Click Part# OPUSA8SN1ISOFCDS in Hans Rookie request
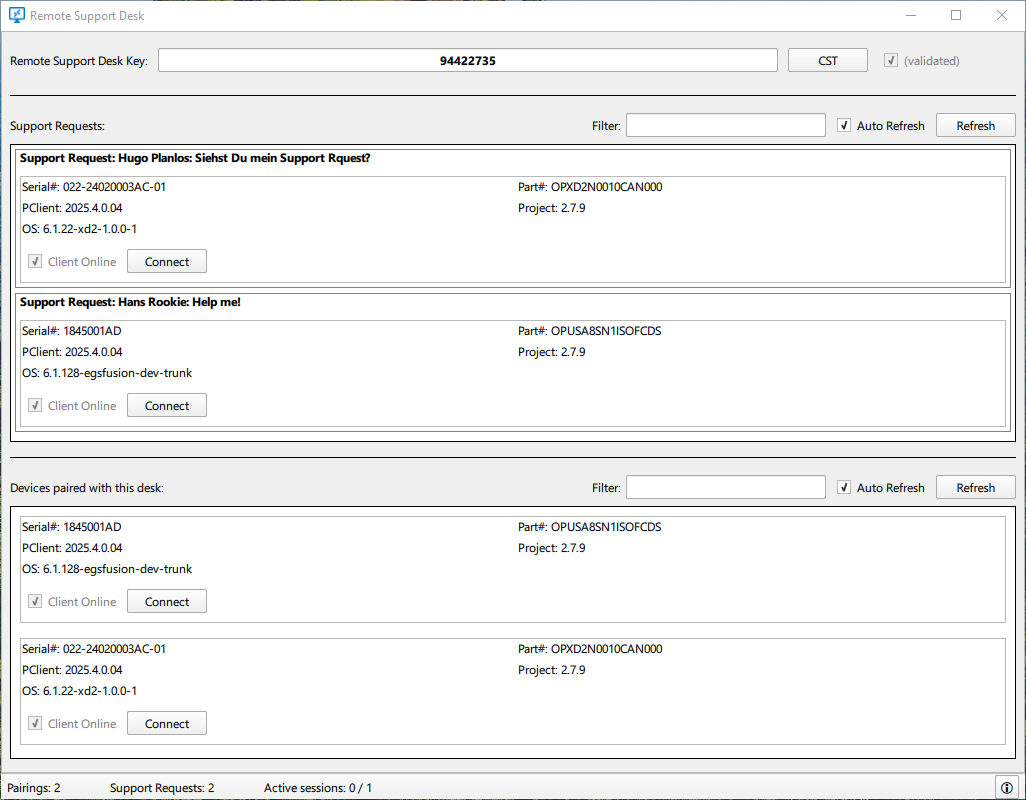The height and width of the screenshot is (800, 1026). (590, 330)
